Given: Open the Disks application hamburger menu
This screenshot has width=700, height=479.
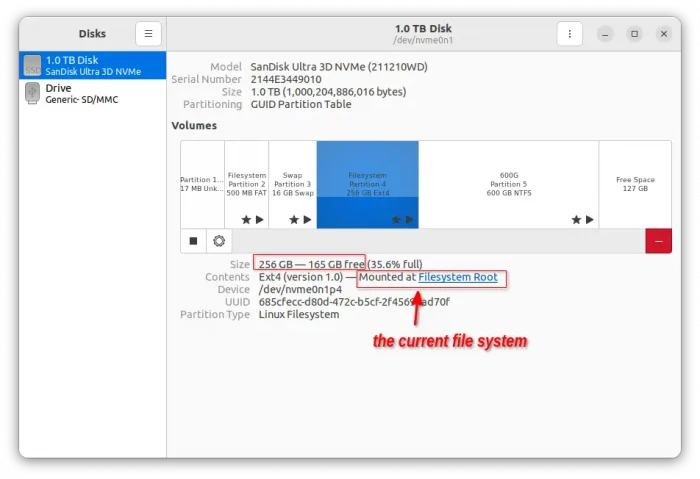Looking at the screenshot, I should 147,33.
